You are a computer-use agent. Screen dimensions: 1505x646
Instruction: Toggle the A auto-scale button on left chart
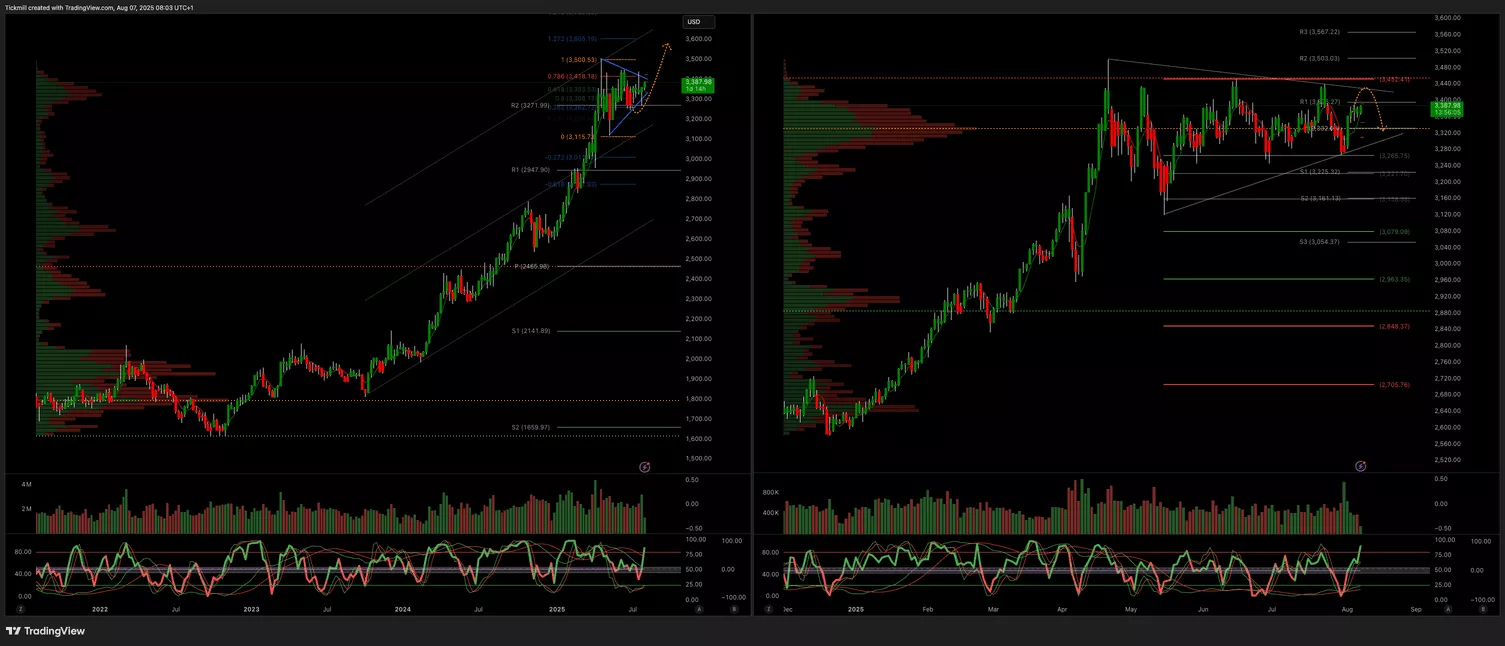699,608
